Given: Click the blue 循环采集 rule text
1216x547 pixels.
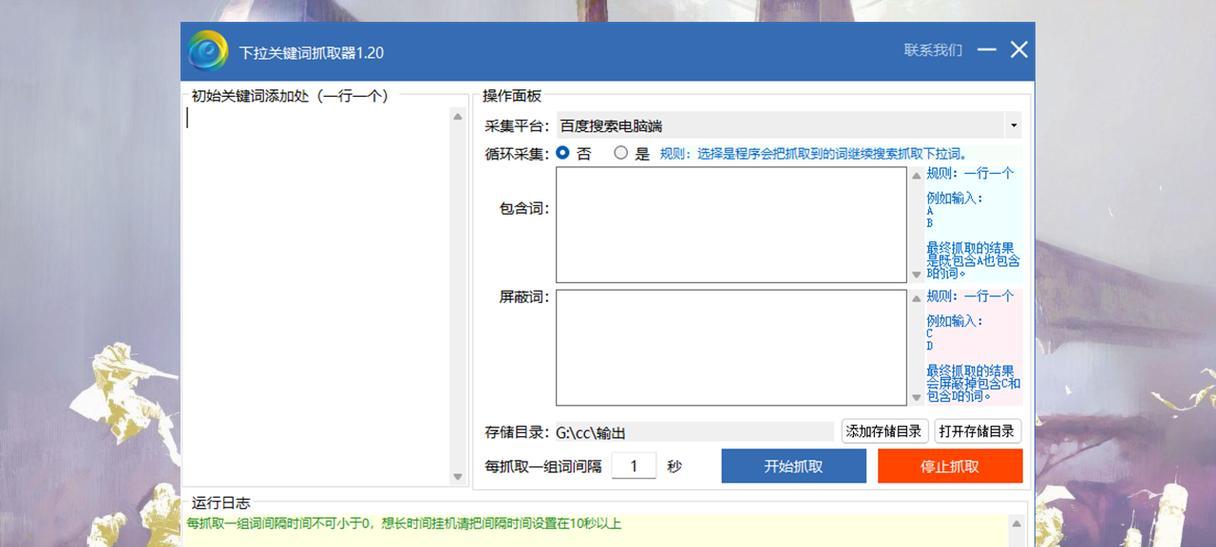Looking at the screenshot, I should pyautogui.click(x=813, y=154).
